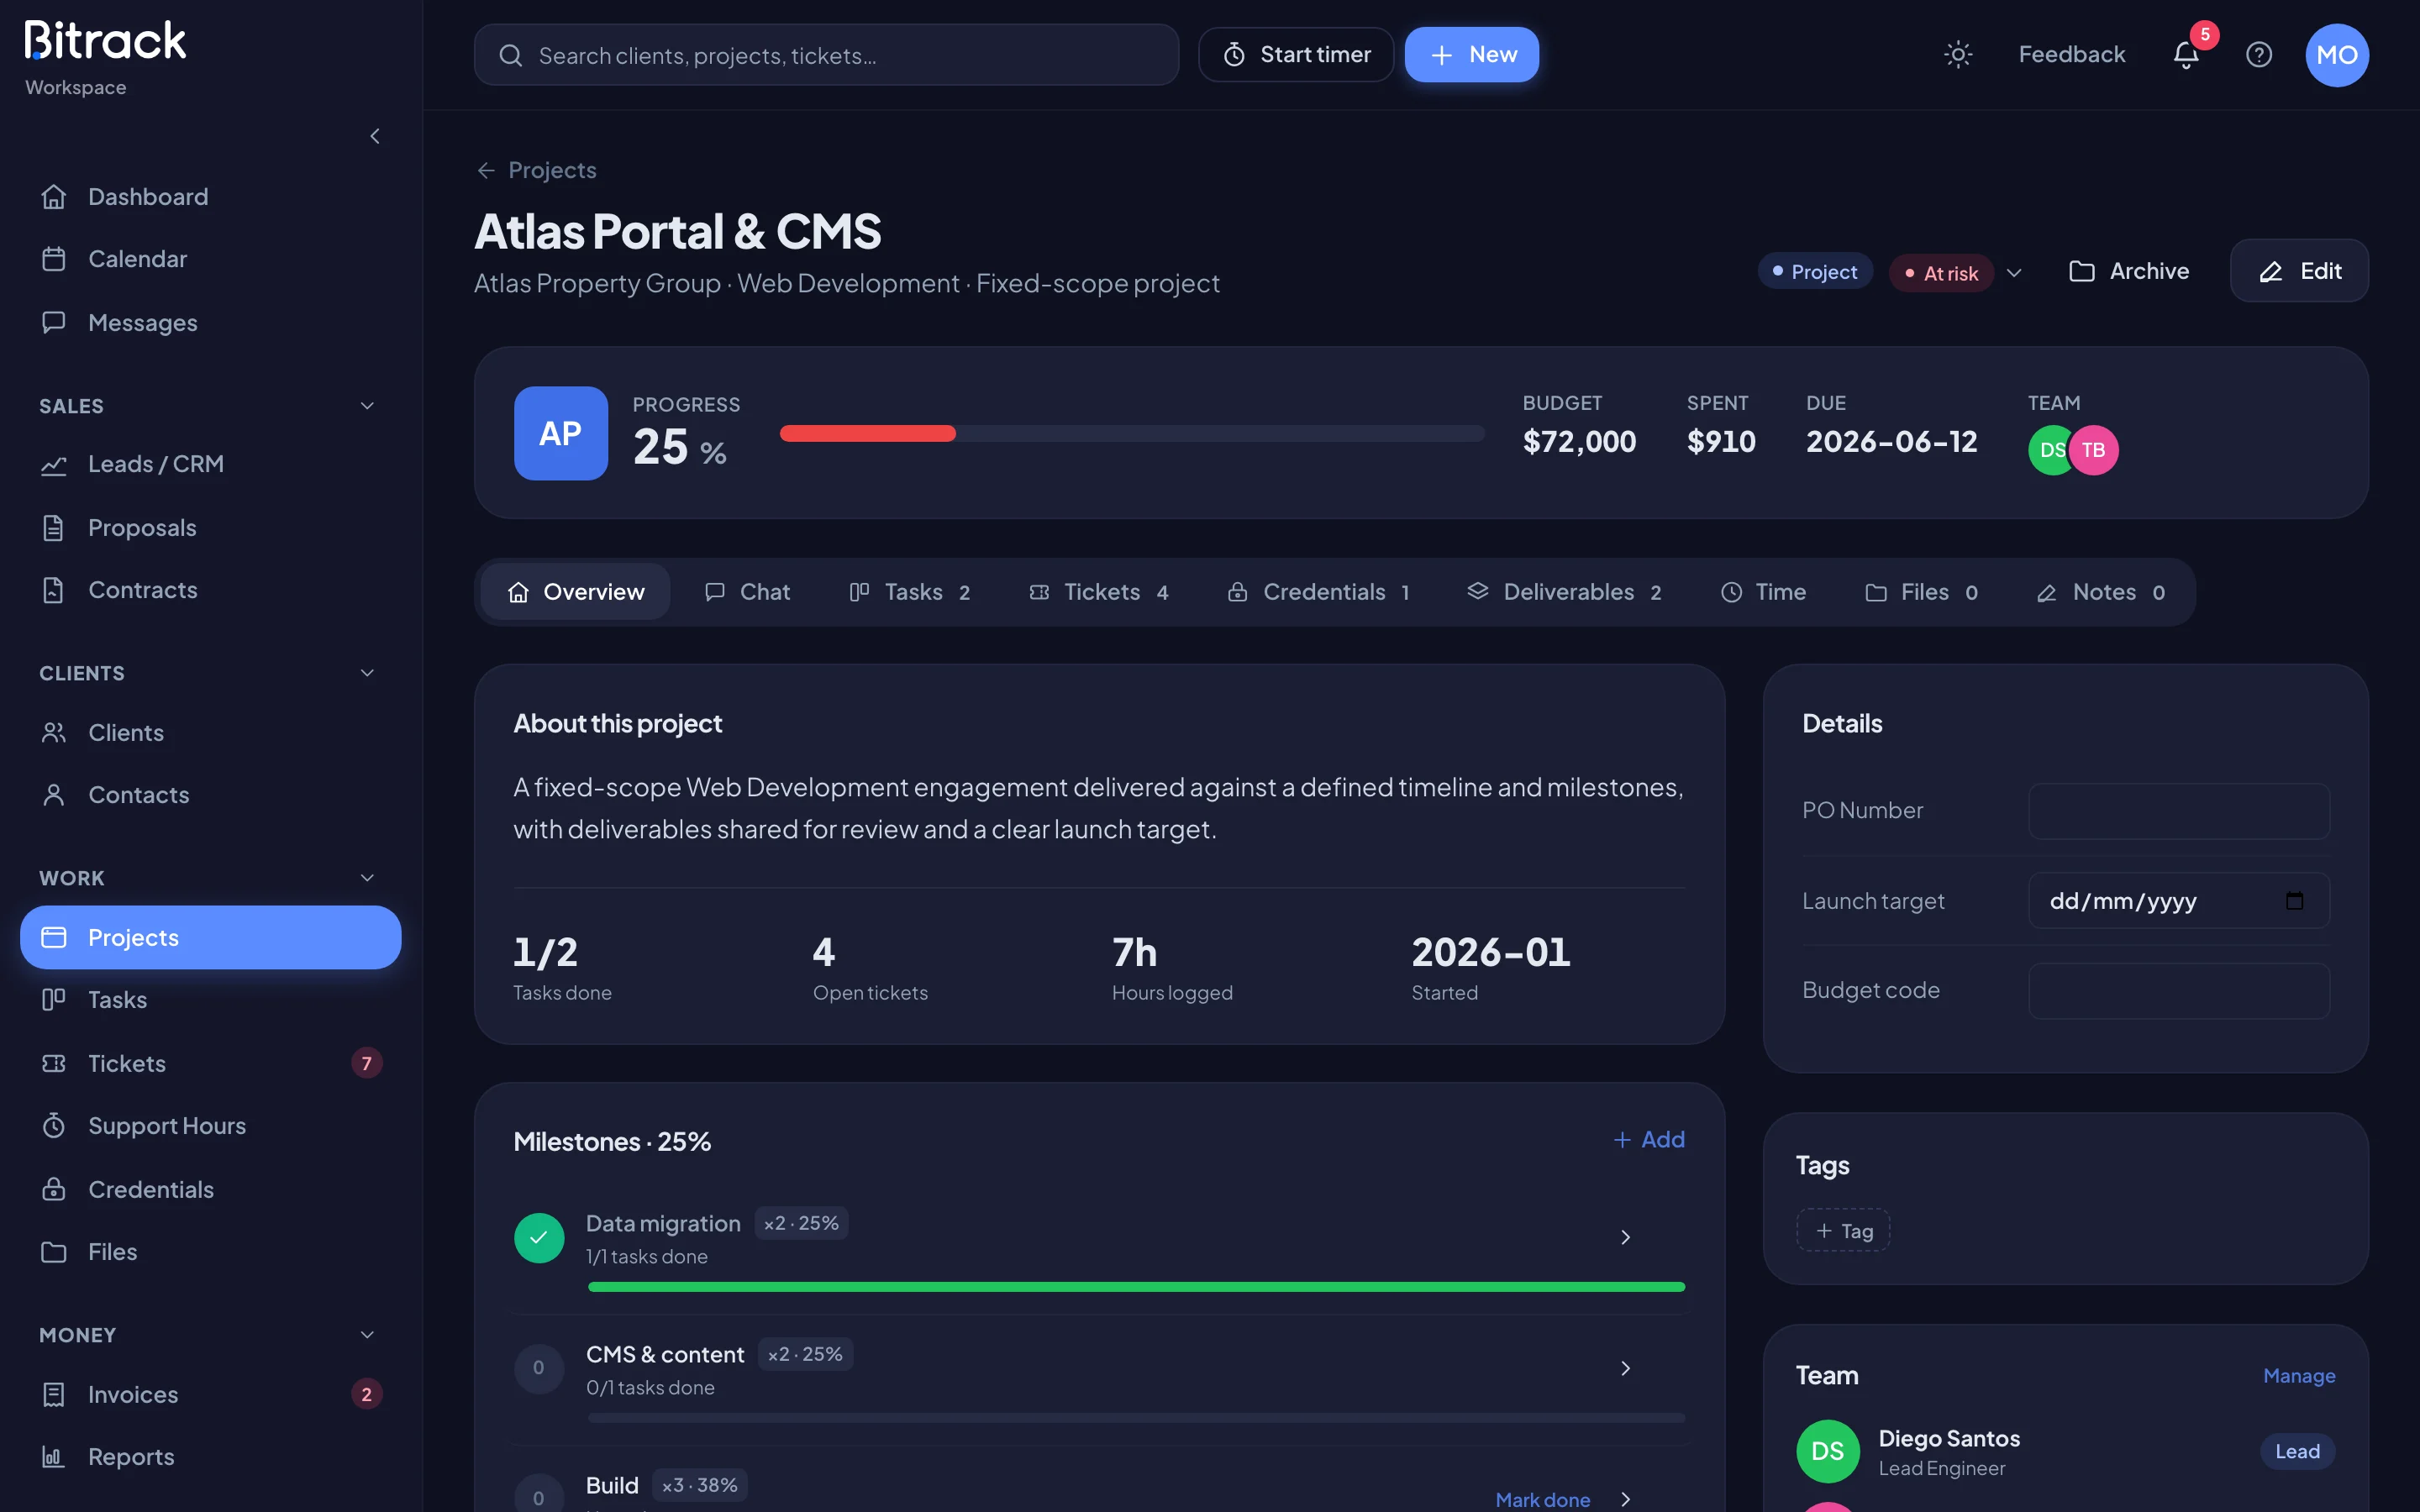The height and width of the screenshot is (1512, 2420).
Task: Focus the search clients, projects, tickets field
Action: click(826, 55)
